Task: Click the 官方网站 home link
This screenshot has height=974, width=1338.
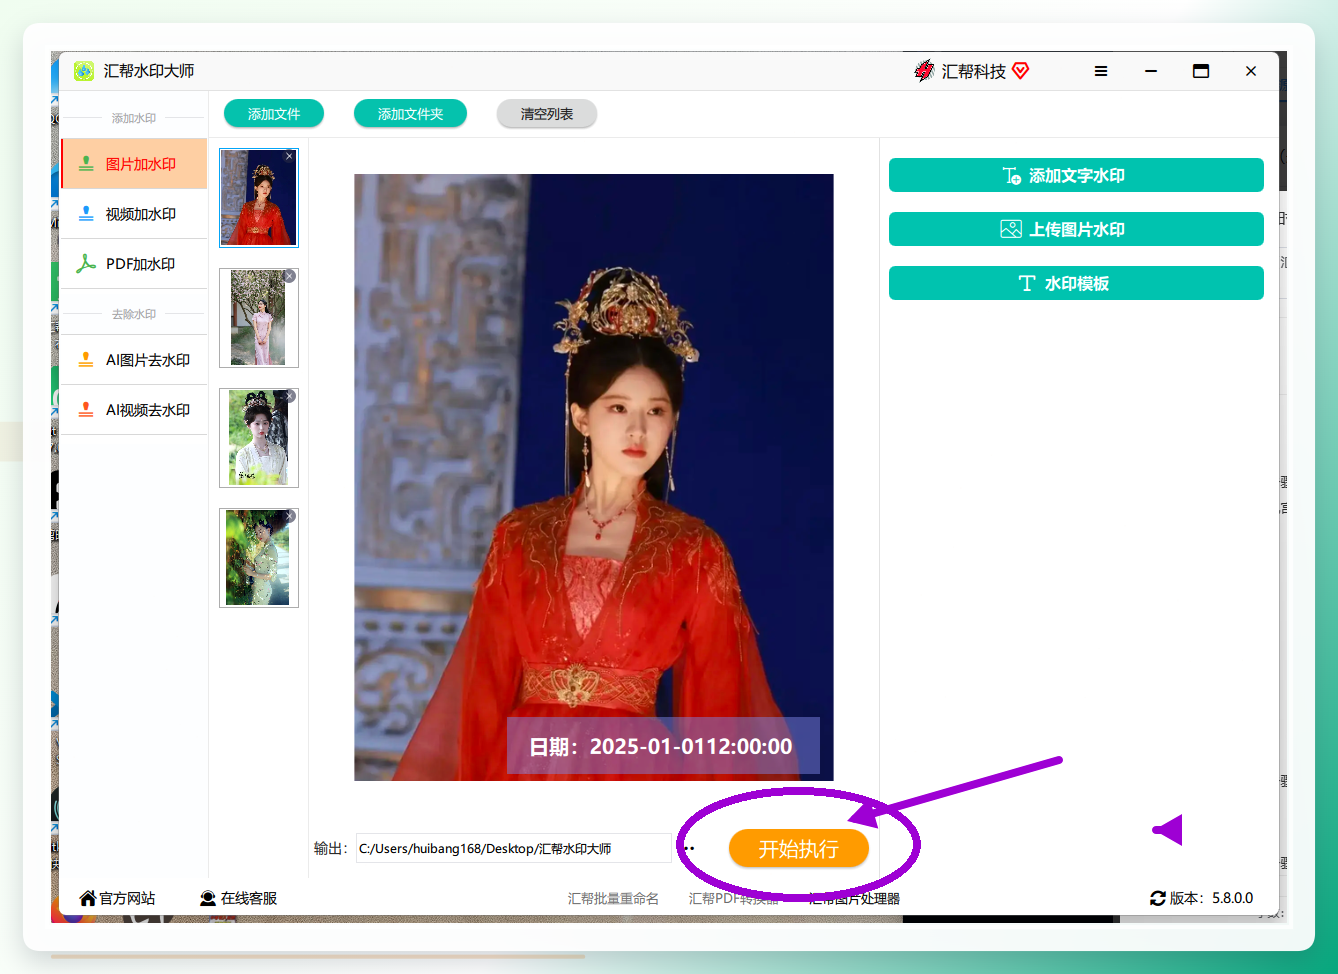Action: pos(118,898)
